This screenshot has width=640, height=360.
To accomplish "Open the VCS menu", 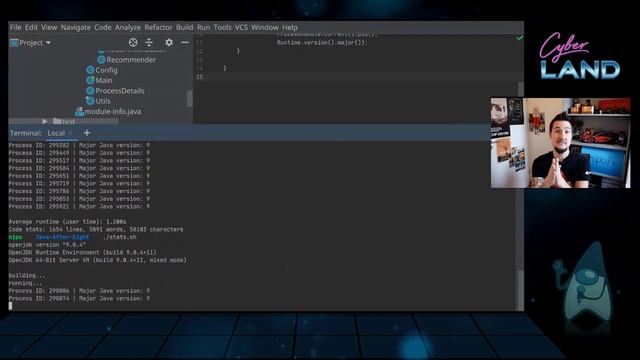I will [x=241, y=27].
